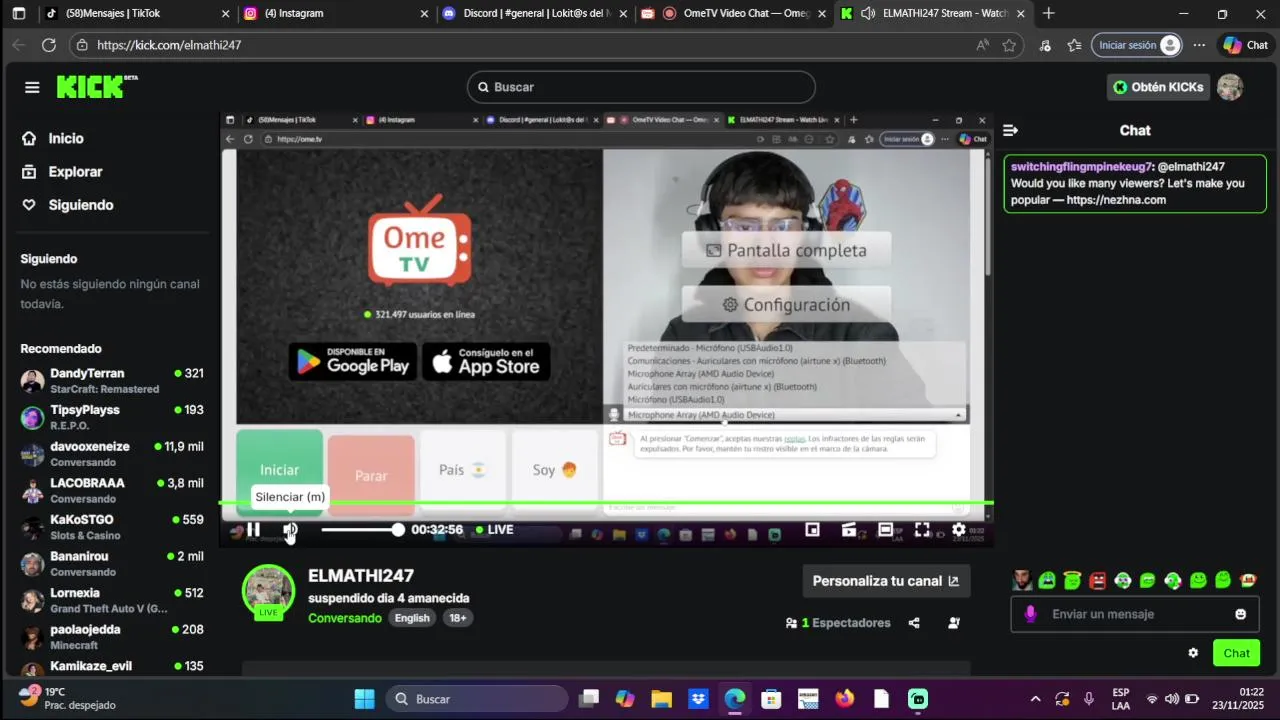The height and width of the screenshot is (720, 1280).
Task: Open Firefox from the taskbar
Action: tap(845, 699)
